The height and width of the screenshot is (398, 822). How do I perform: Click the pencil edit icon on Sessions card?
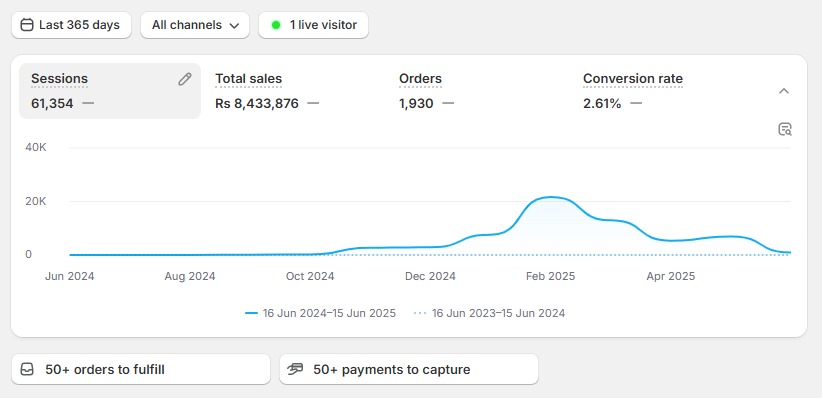(185, 79)
